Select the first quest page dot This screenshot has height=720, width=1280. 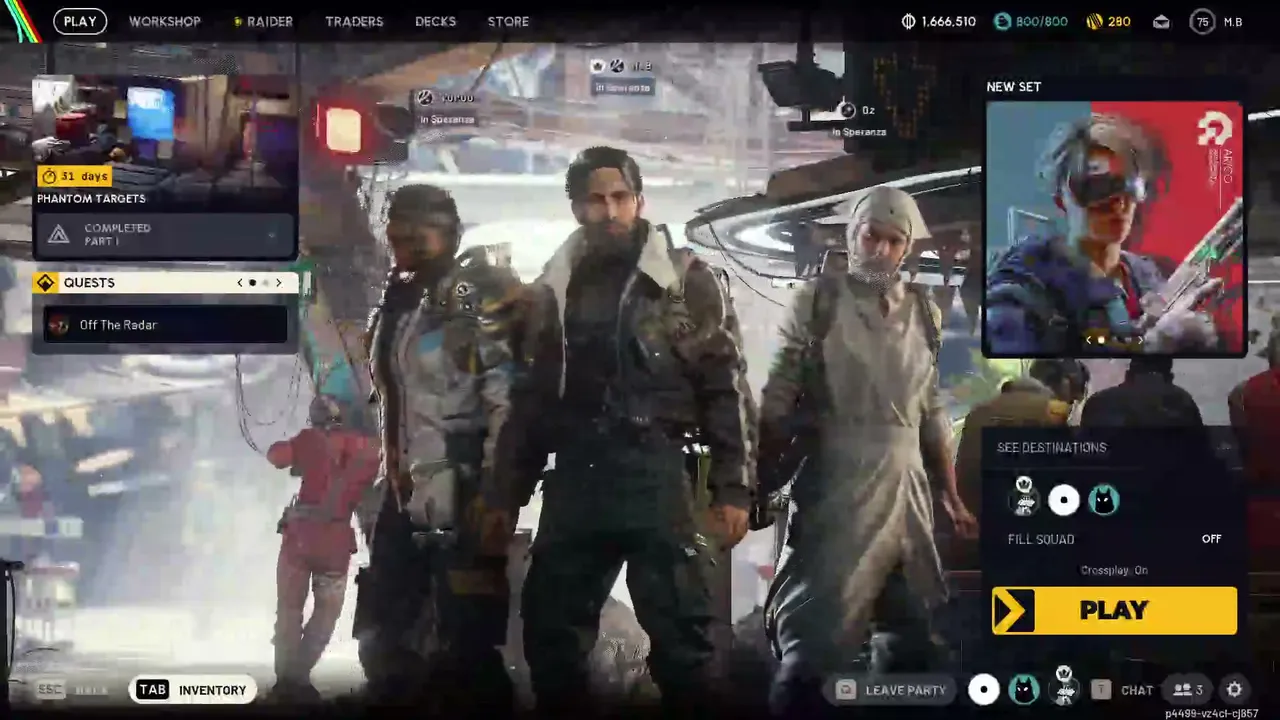click(252, 283)
